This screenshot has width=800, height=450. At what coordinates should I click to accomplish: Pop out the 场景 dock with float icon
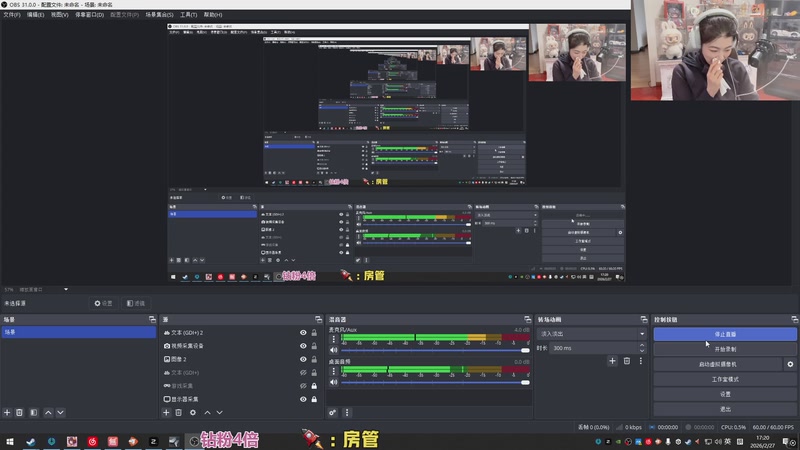[152, 319]
